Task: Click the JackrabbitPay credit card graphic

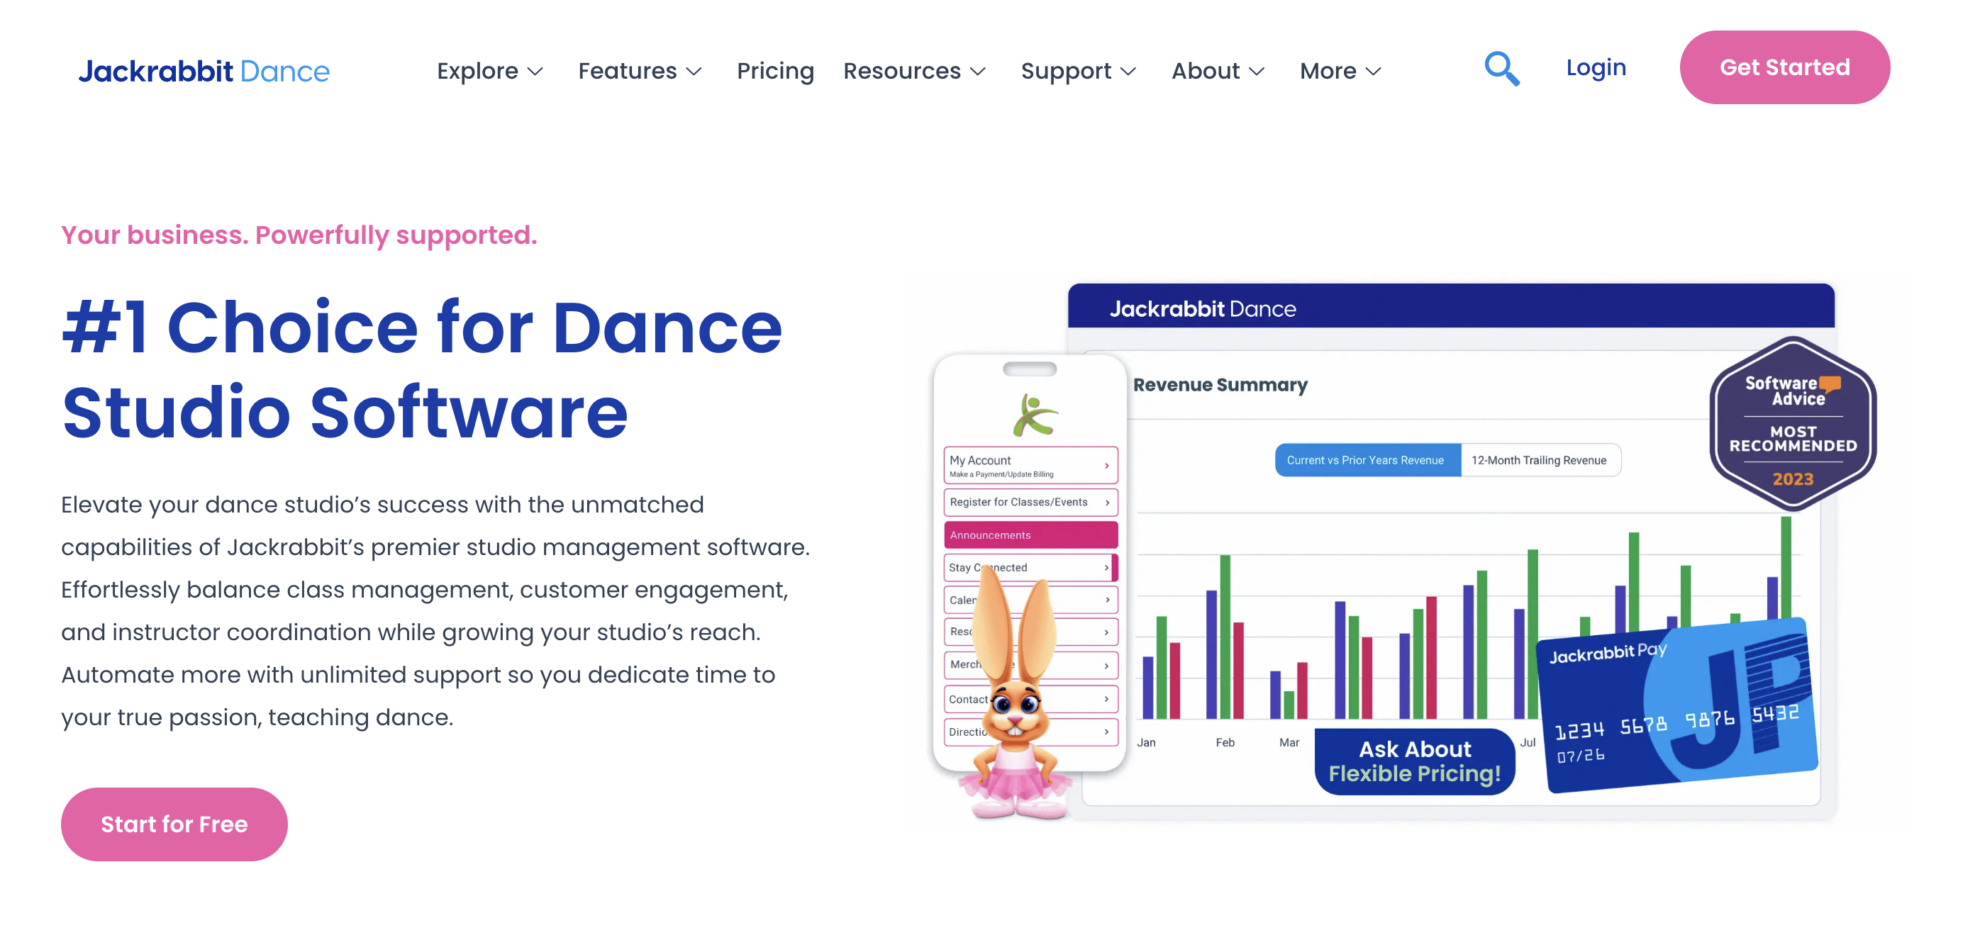Action: pos(1677,705)
